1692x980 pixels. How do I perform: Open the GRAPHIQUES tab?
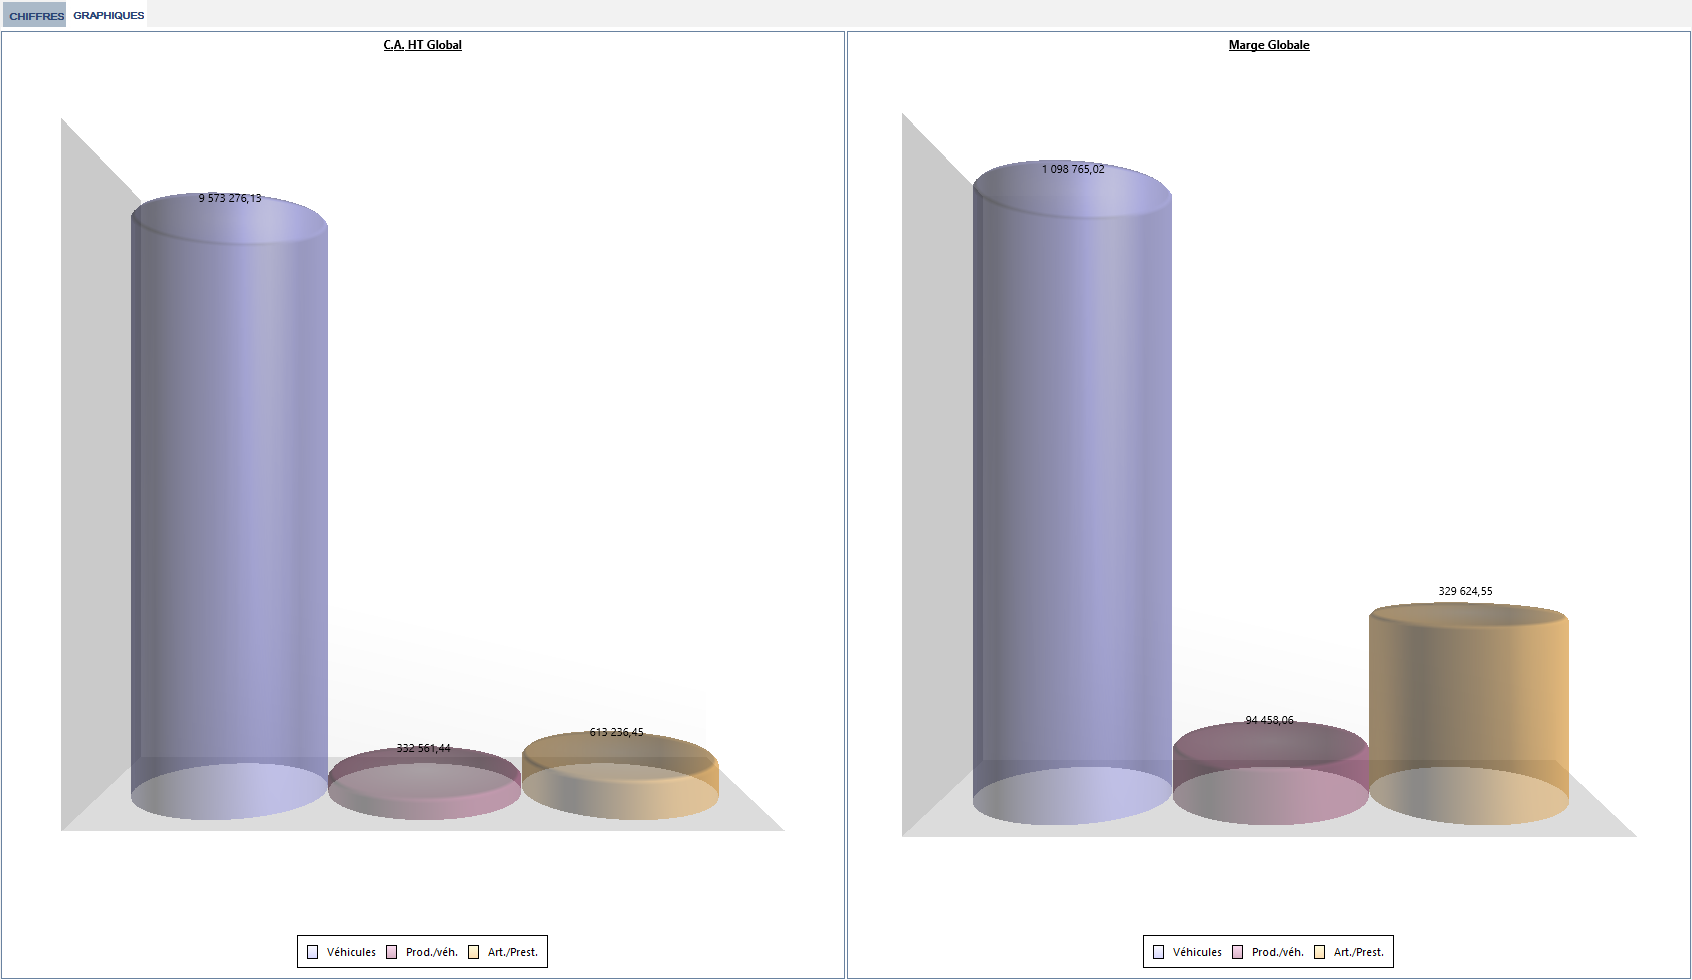(108, 15)
